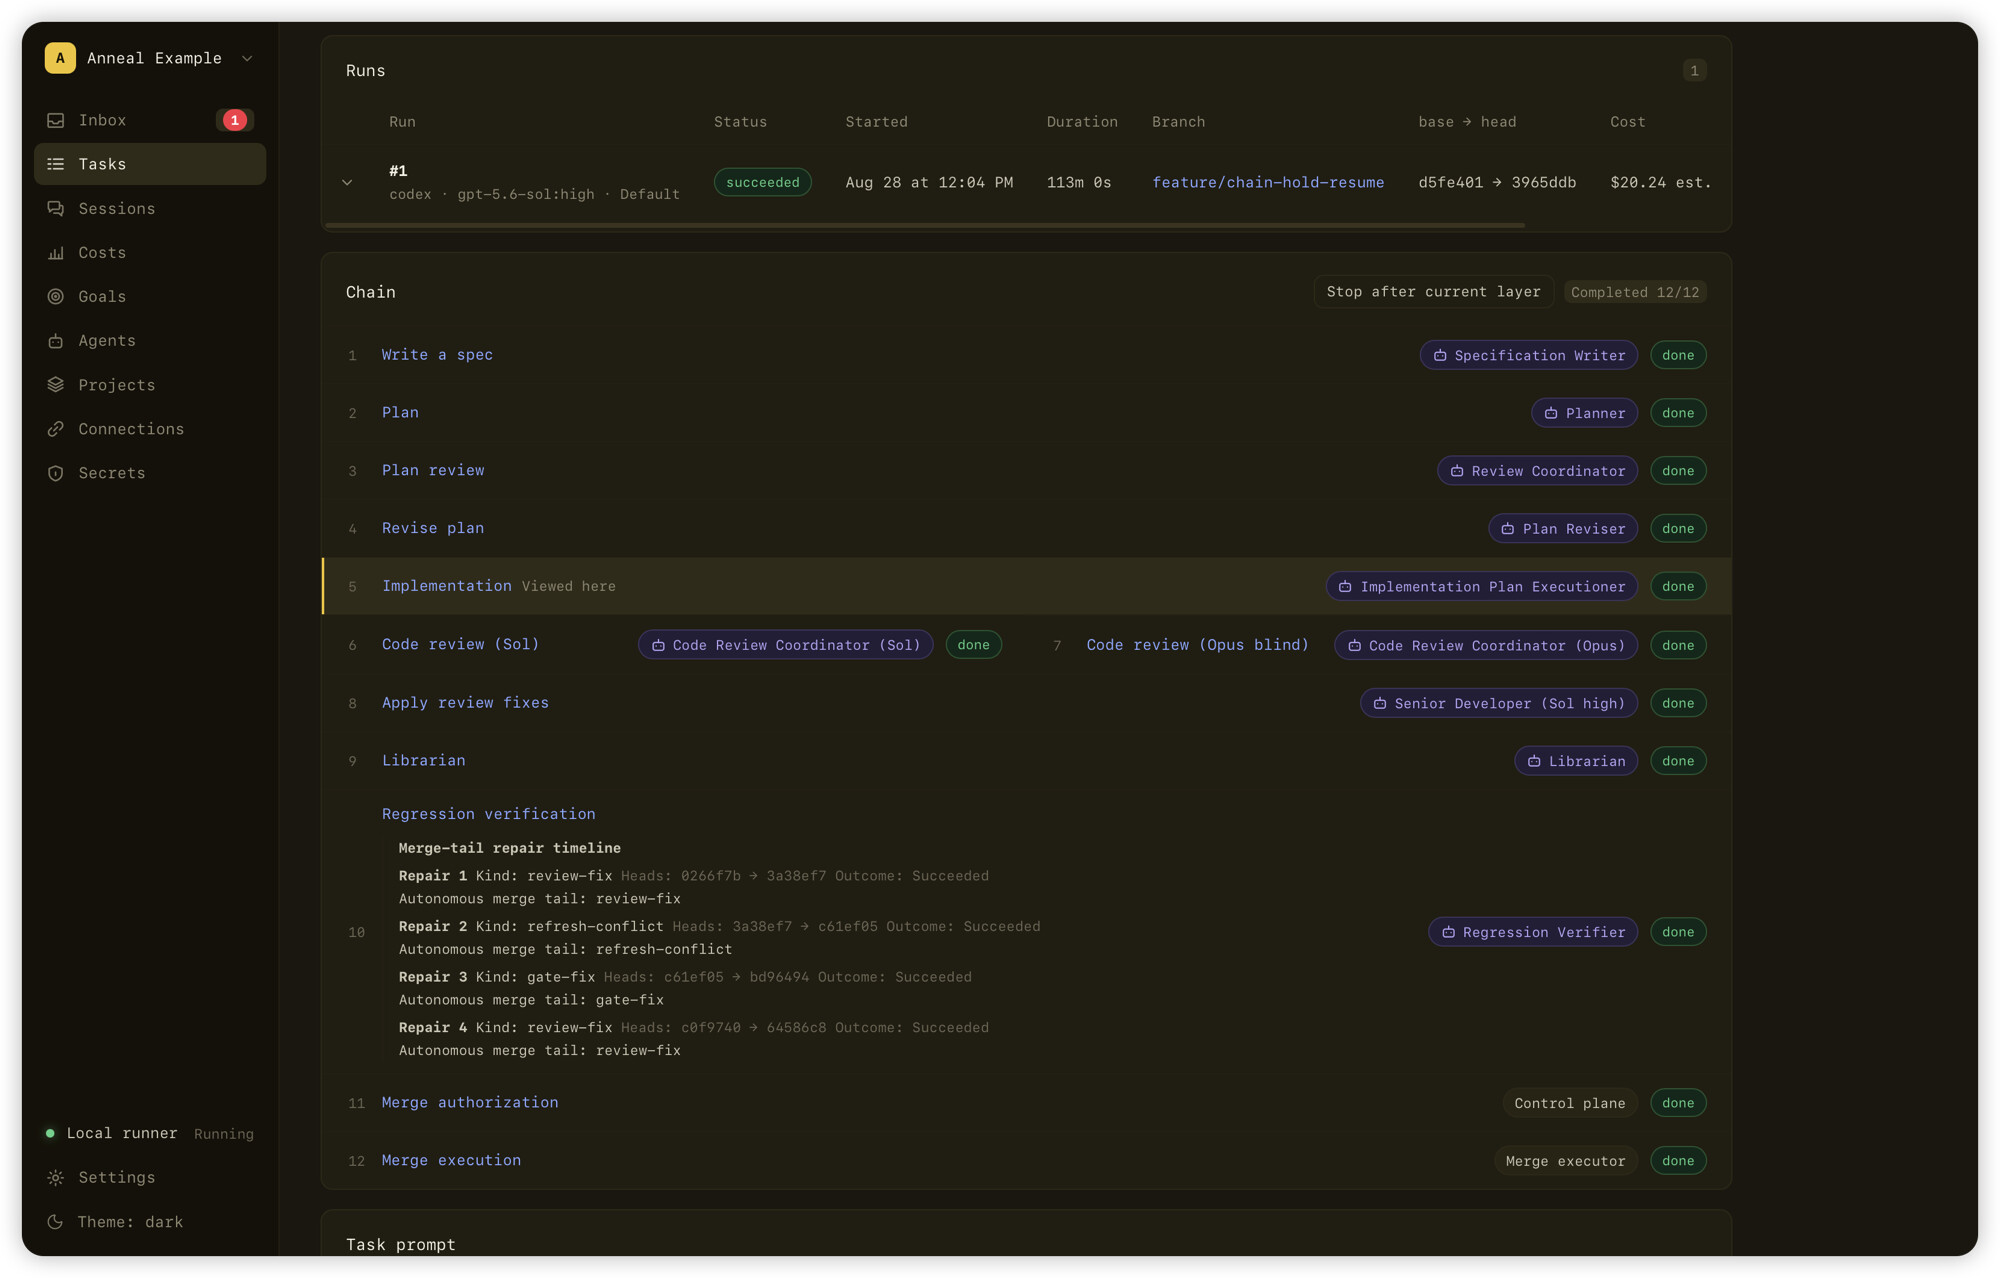The image size is (2000, 1278).
Task: Click robot icon in Implementation Plan Executioner badge
Action: coord(1345,587)
